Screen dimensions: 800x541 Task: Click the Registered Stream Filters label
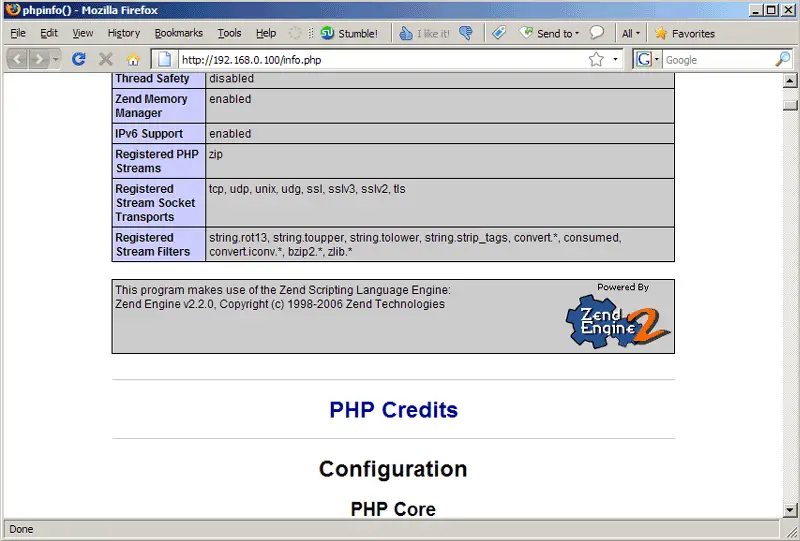click(x=152, y=244)
